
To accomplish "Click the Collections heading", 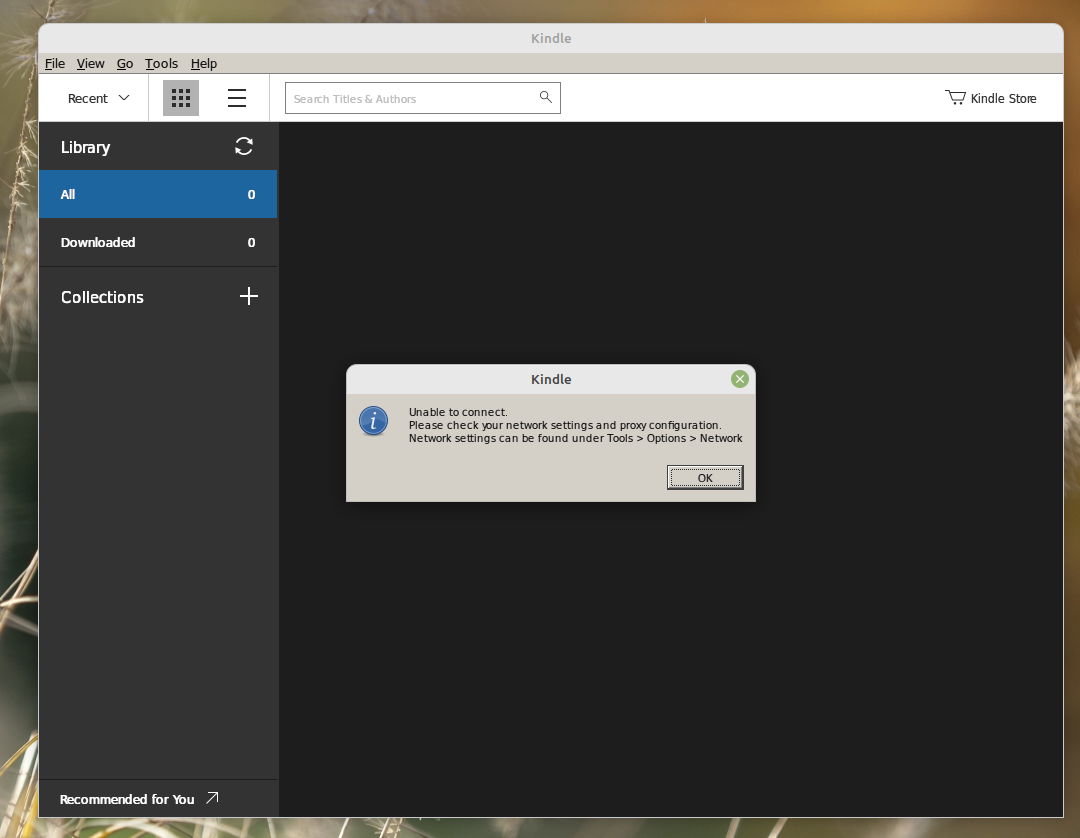I will (x=102, y=297).
